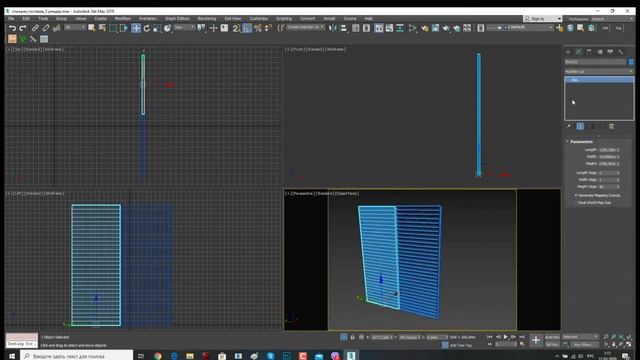Open Select by Name dialog icon
Screen dimensions: 640x360
[x=102, y=28]
